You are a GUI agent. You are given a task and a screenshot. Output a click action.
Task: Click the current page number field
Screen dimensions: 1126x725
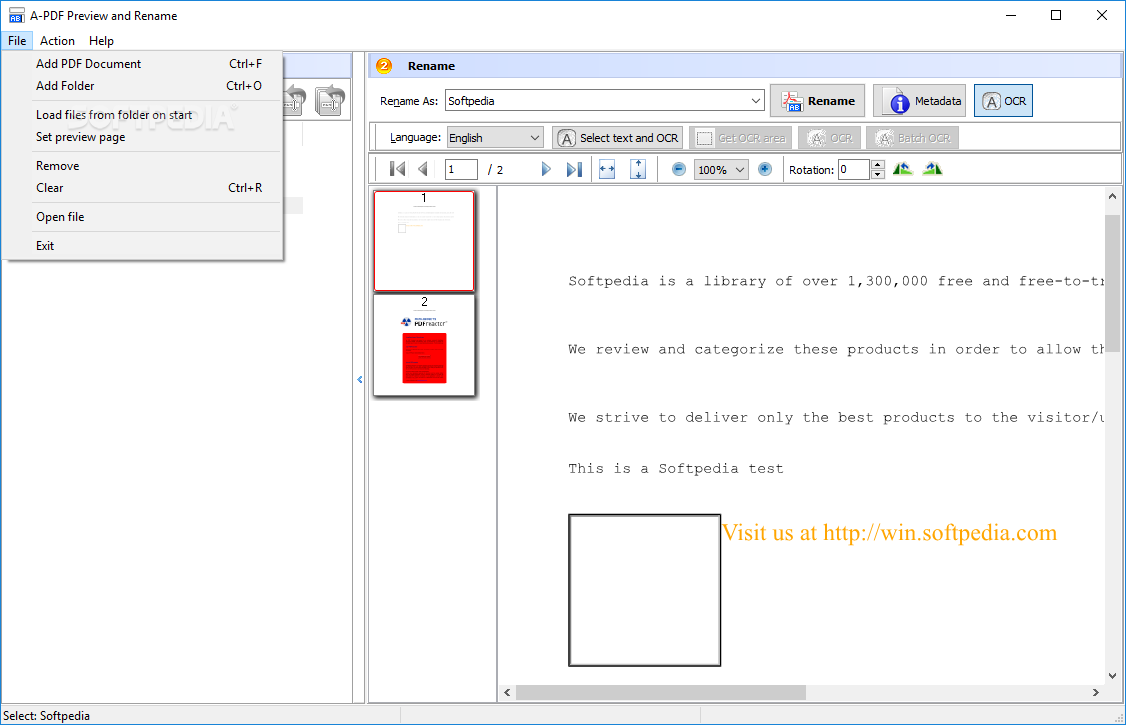pyautogui.click(x=461, y=169)
